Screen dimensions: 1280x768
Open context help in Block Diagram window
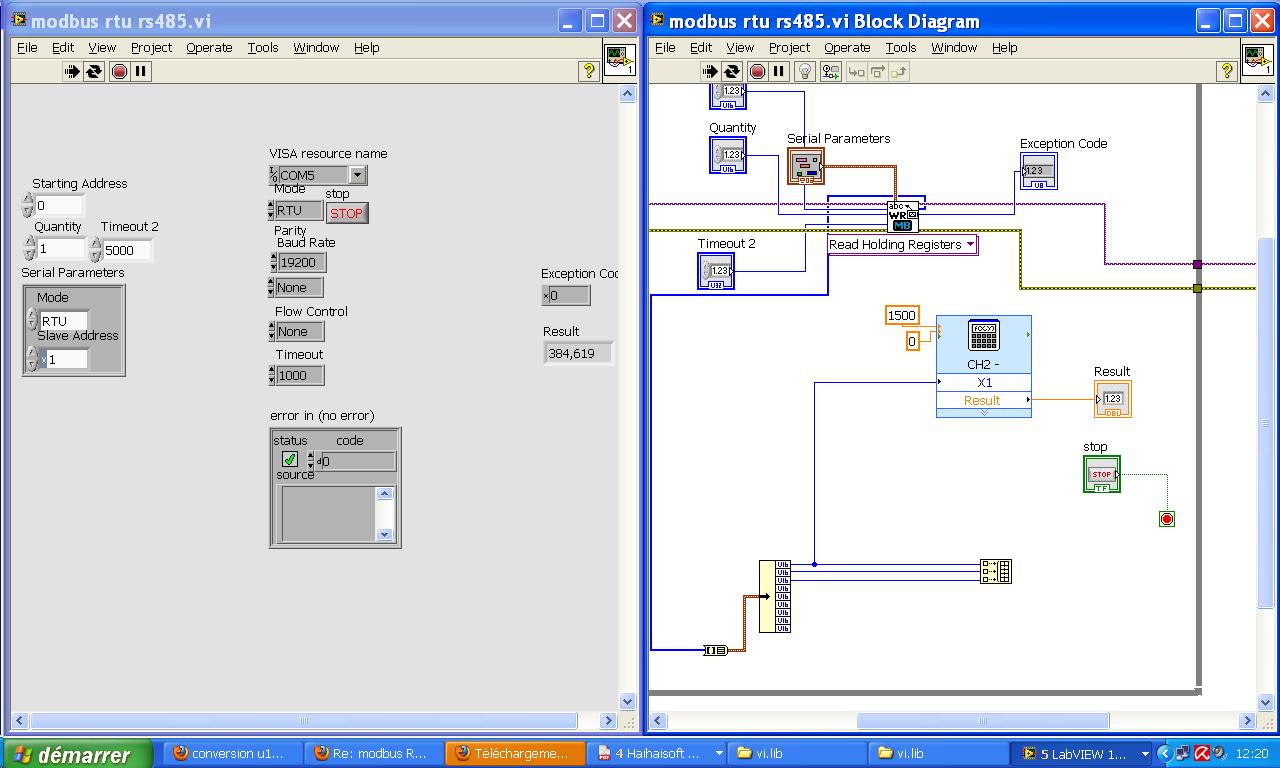(1226, 71)
